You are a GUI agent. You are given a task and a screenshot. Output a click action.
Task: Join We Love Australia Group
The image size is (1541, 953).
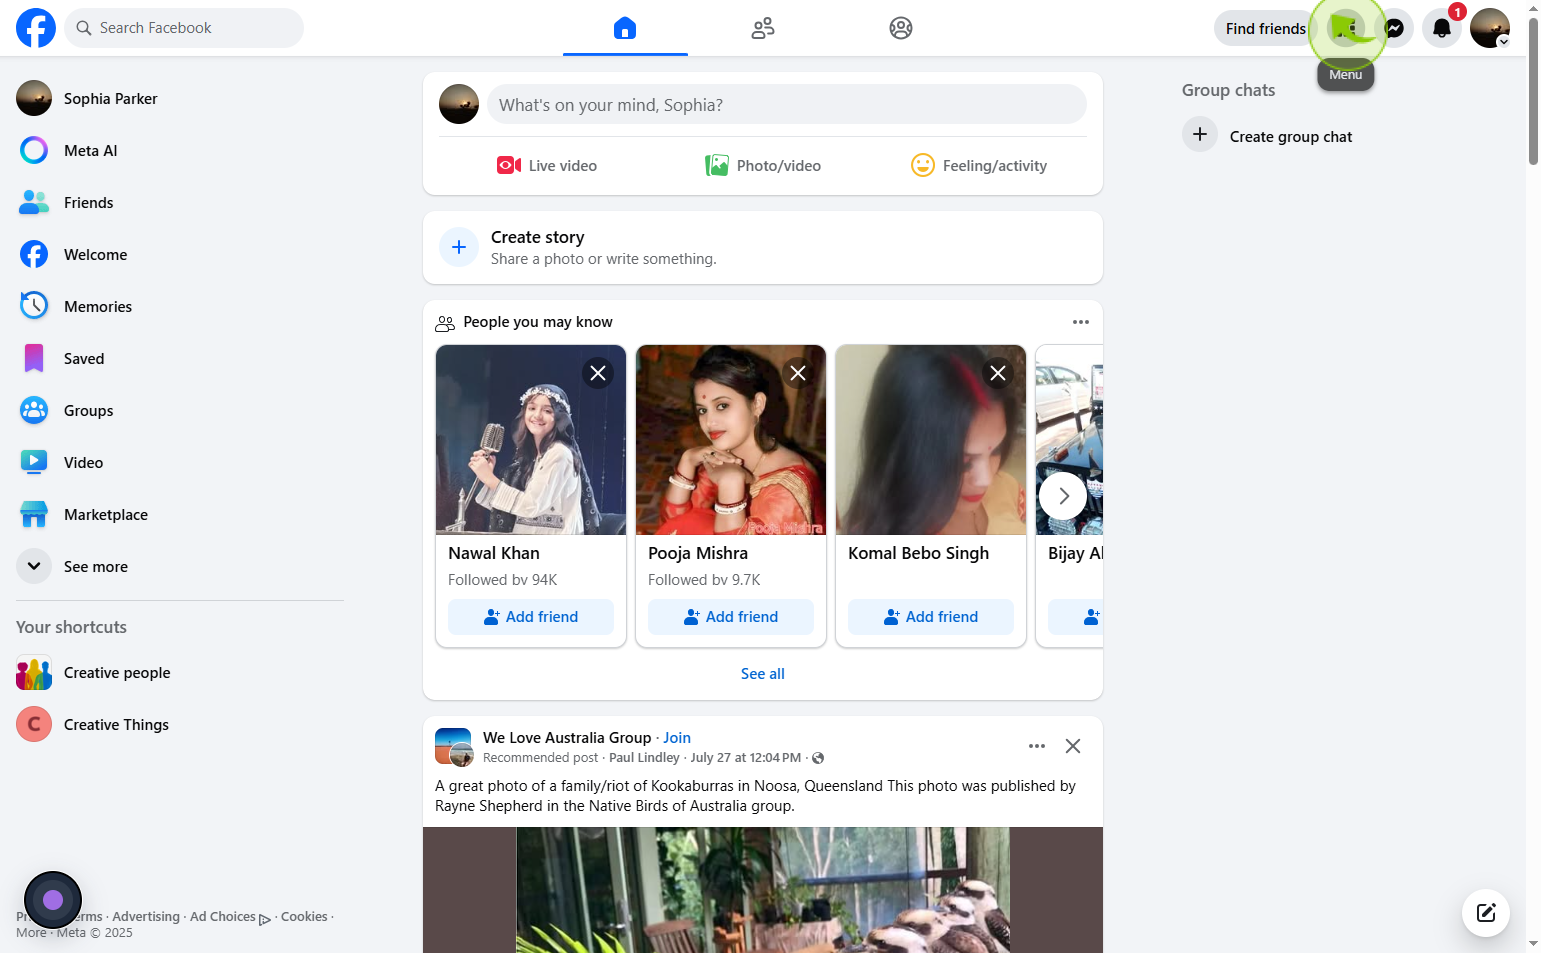pos(677,738)
